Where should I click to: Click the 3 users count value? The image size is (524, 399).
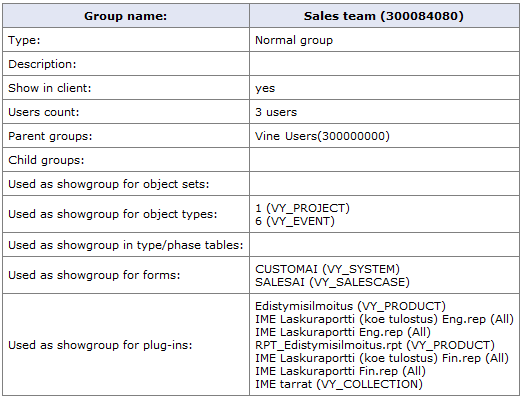(276, 112)
